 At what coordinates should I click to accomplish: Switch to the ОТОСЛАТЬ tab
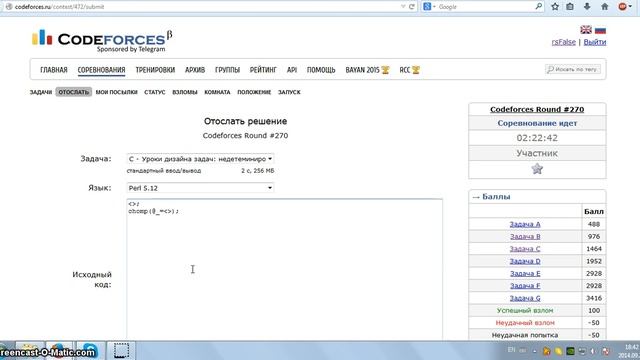point(73,92)
